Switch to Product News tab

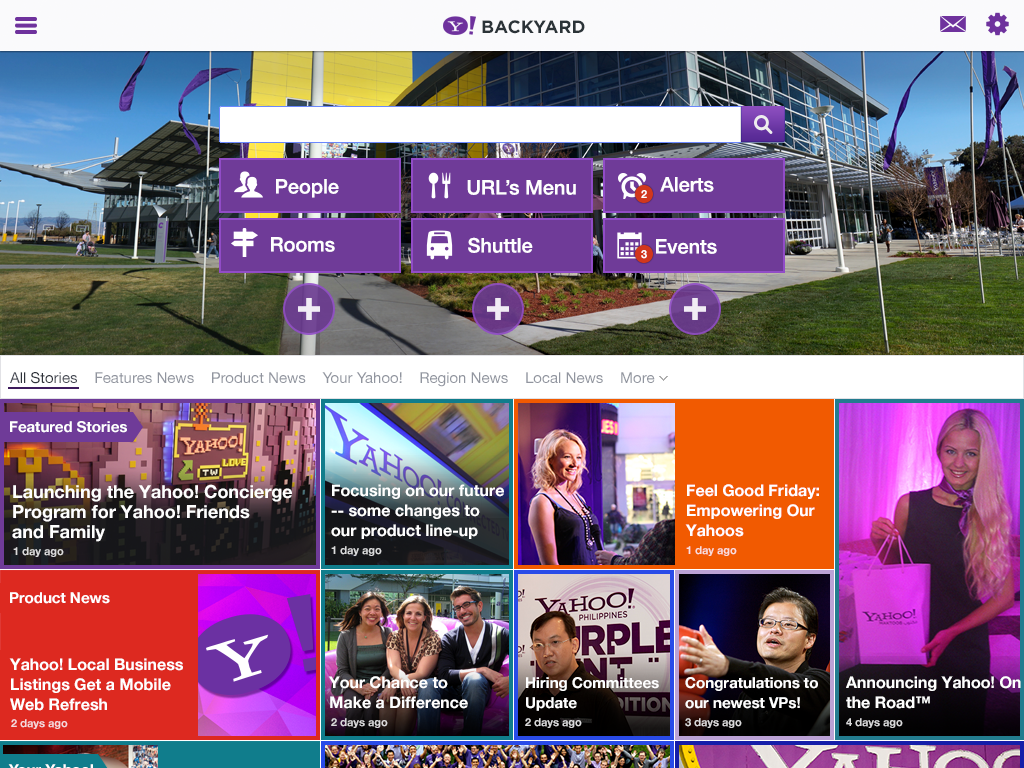pyautogui.click(x=258, y=378)
